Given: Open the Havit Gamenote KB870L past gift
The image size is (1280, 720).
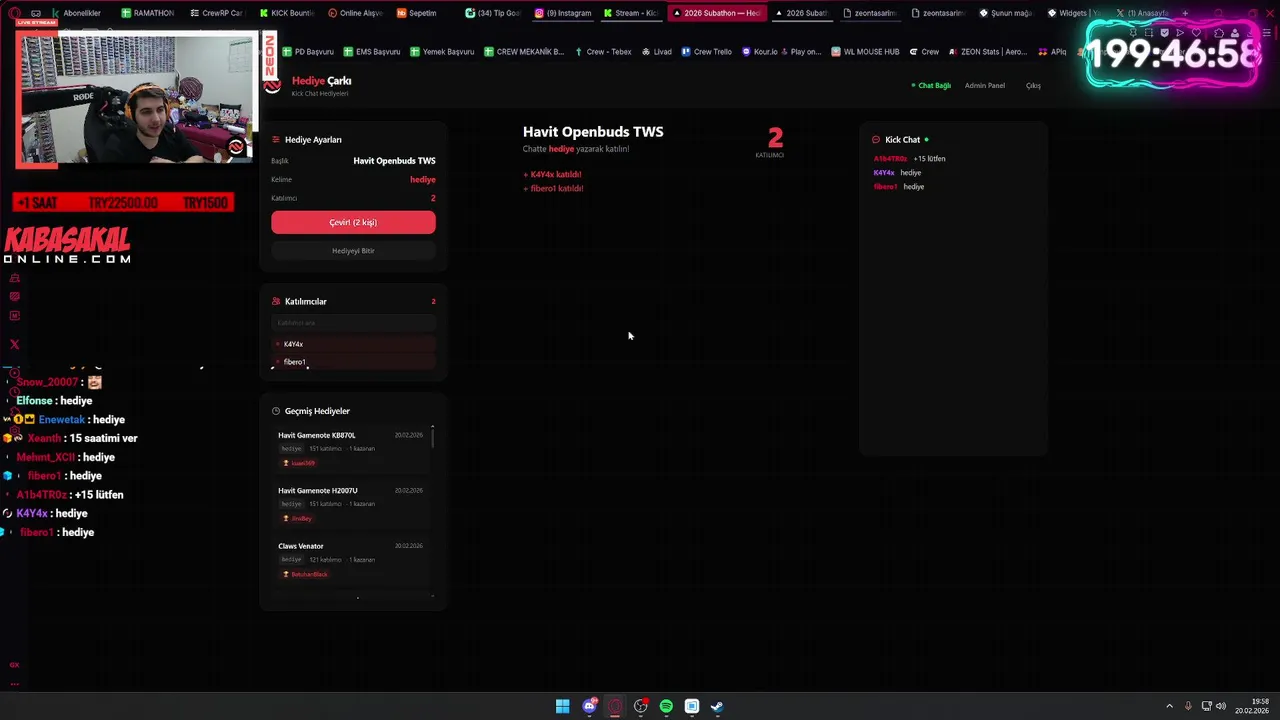Looking at the screenshot, I should (350, 449).
